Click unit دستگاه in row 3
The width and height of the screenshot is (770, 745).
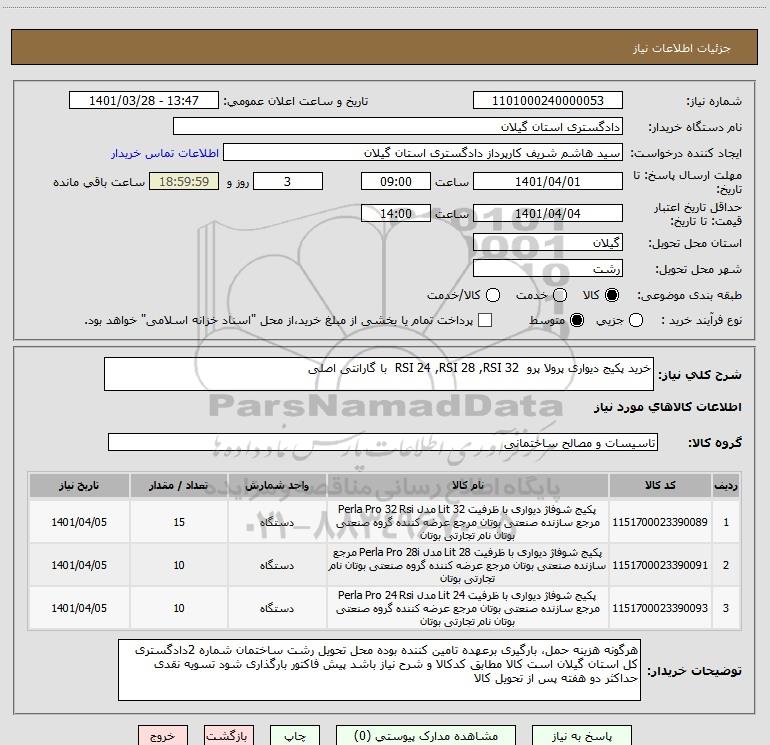click(277, 608)
